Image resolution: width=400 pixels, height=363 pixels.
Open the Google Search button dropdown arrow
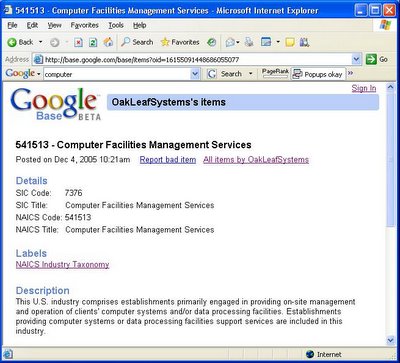pos(251,74)
